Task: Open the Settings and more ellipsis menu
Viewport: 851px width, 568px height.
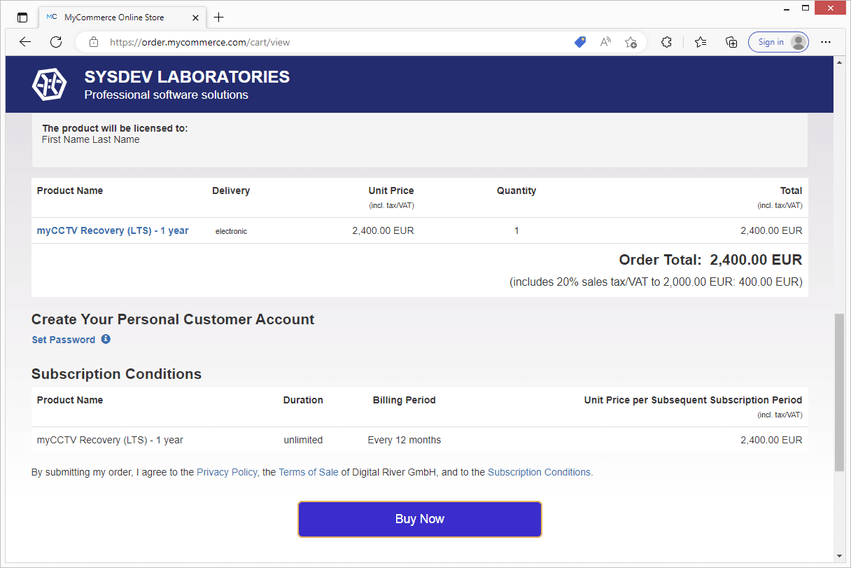Action: (826, 42)
